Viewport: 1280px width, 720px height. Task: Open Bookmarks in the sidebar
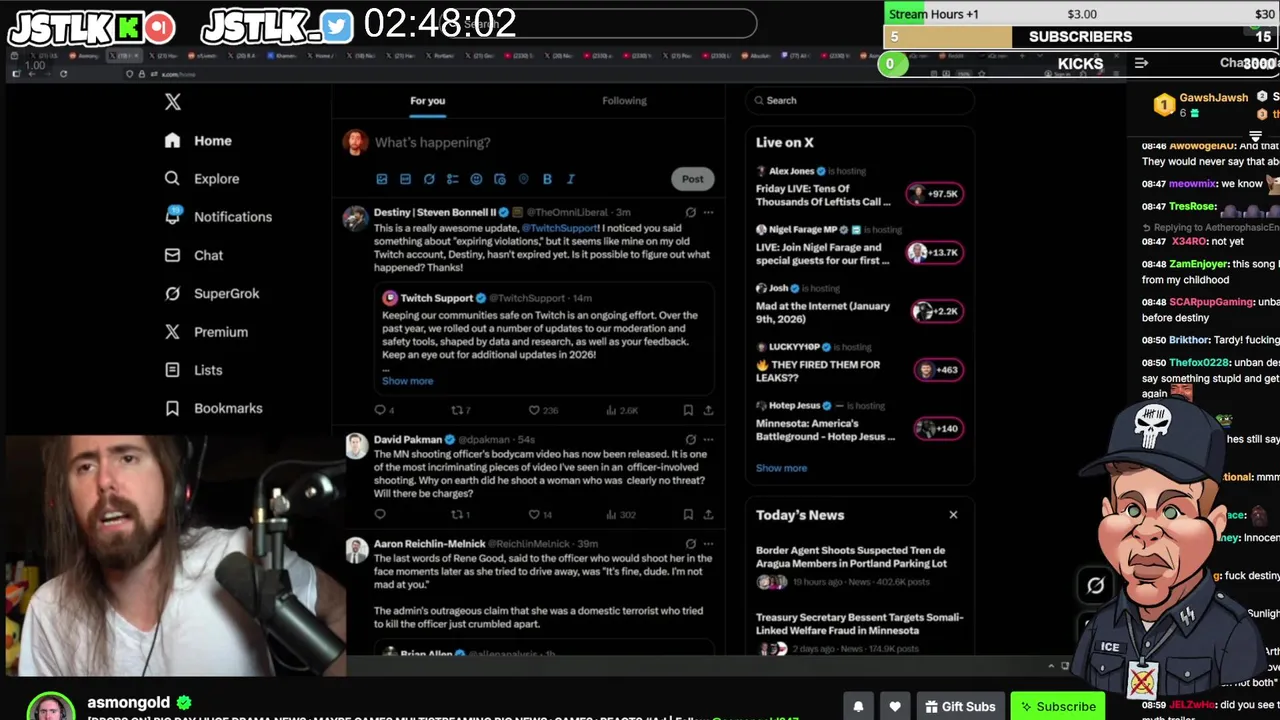click(x=214, y=408)
